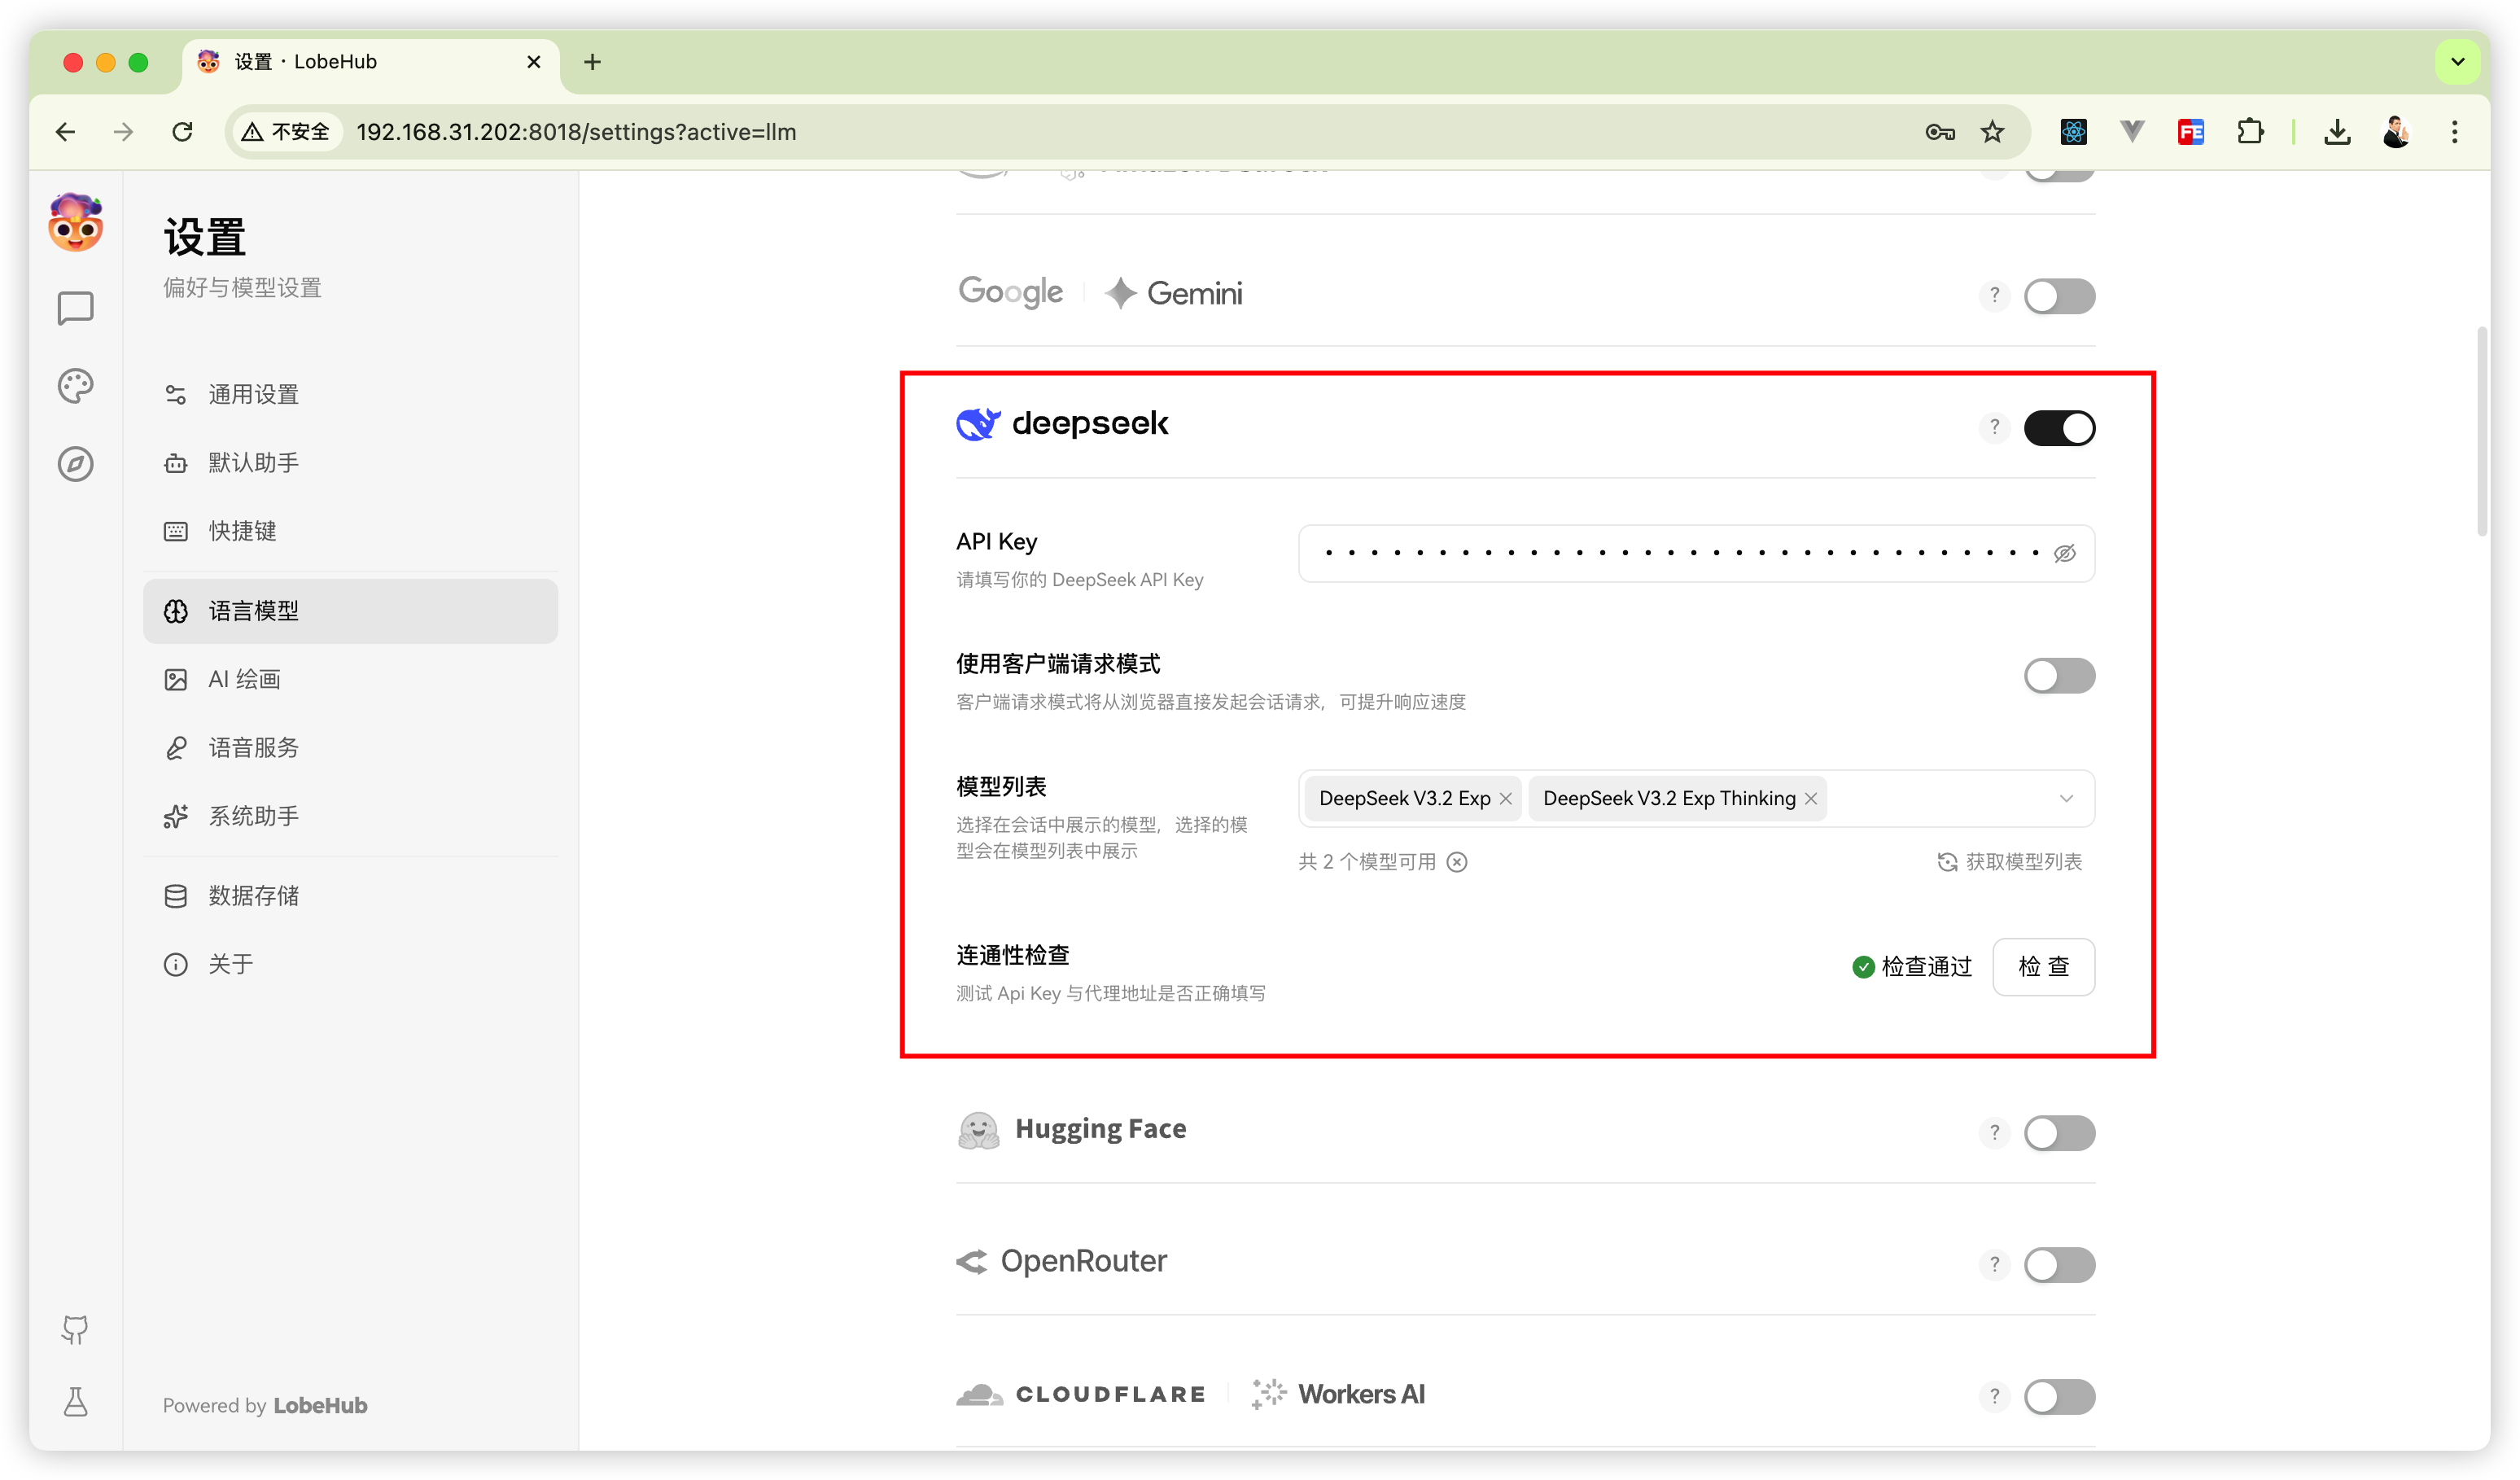Expand the model list dropdown arrow
2520x1480 pixels.
[2066, 799]
